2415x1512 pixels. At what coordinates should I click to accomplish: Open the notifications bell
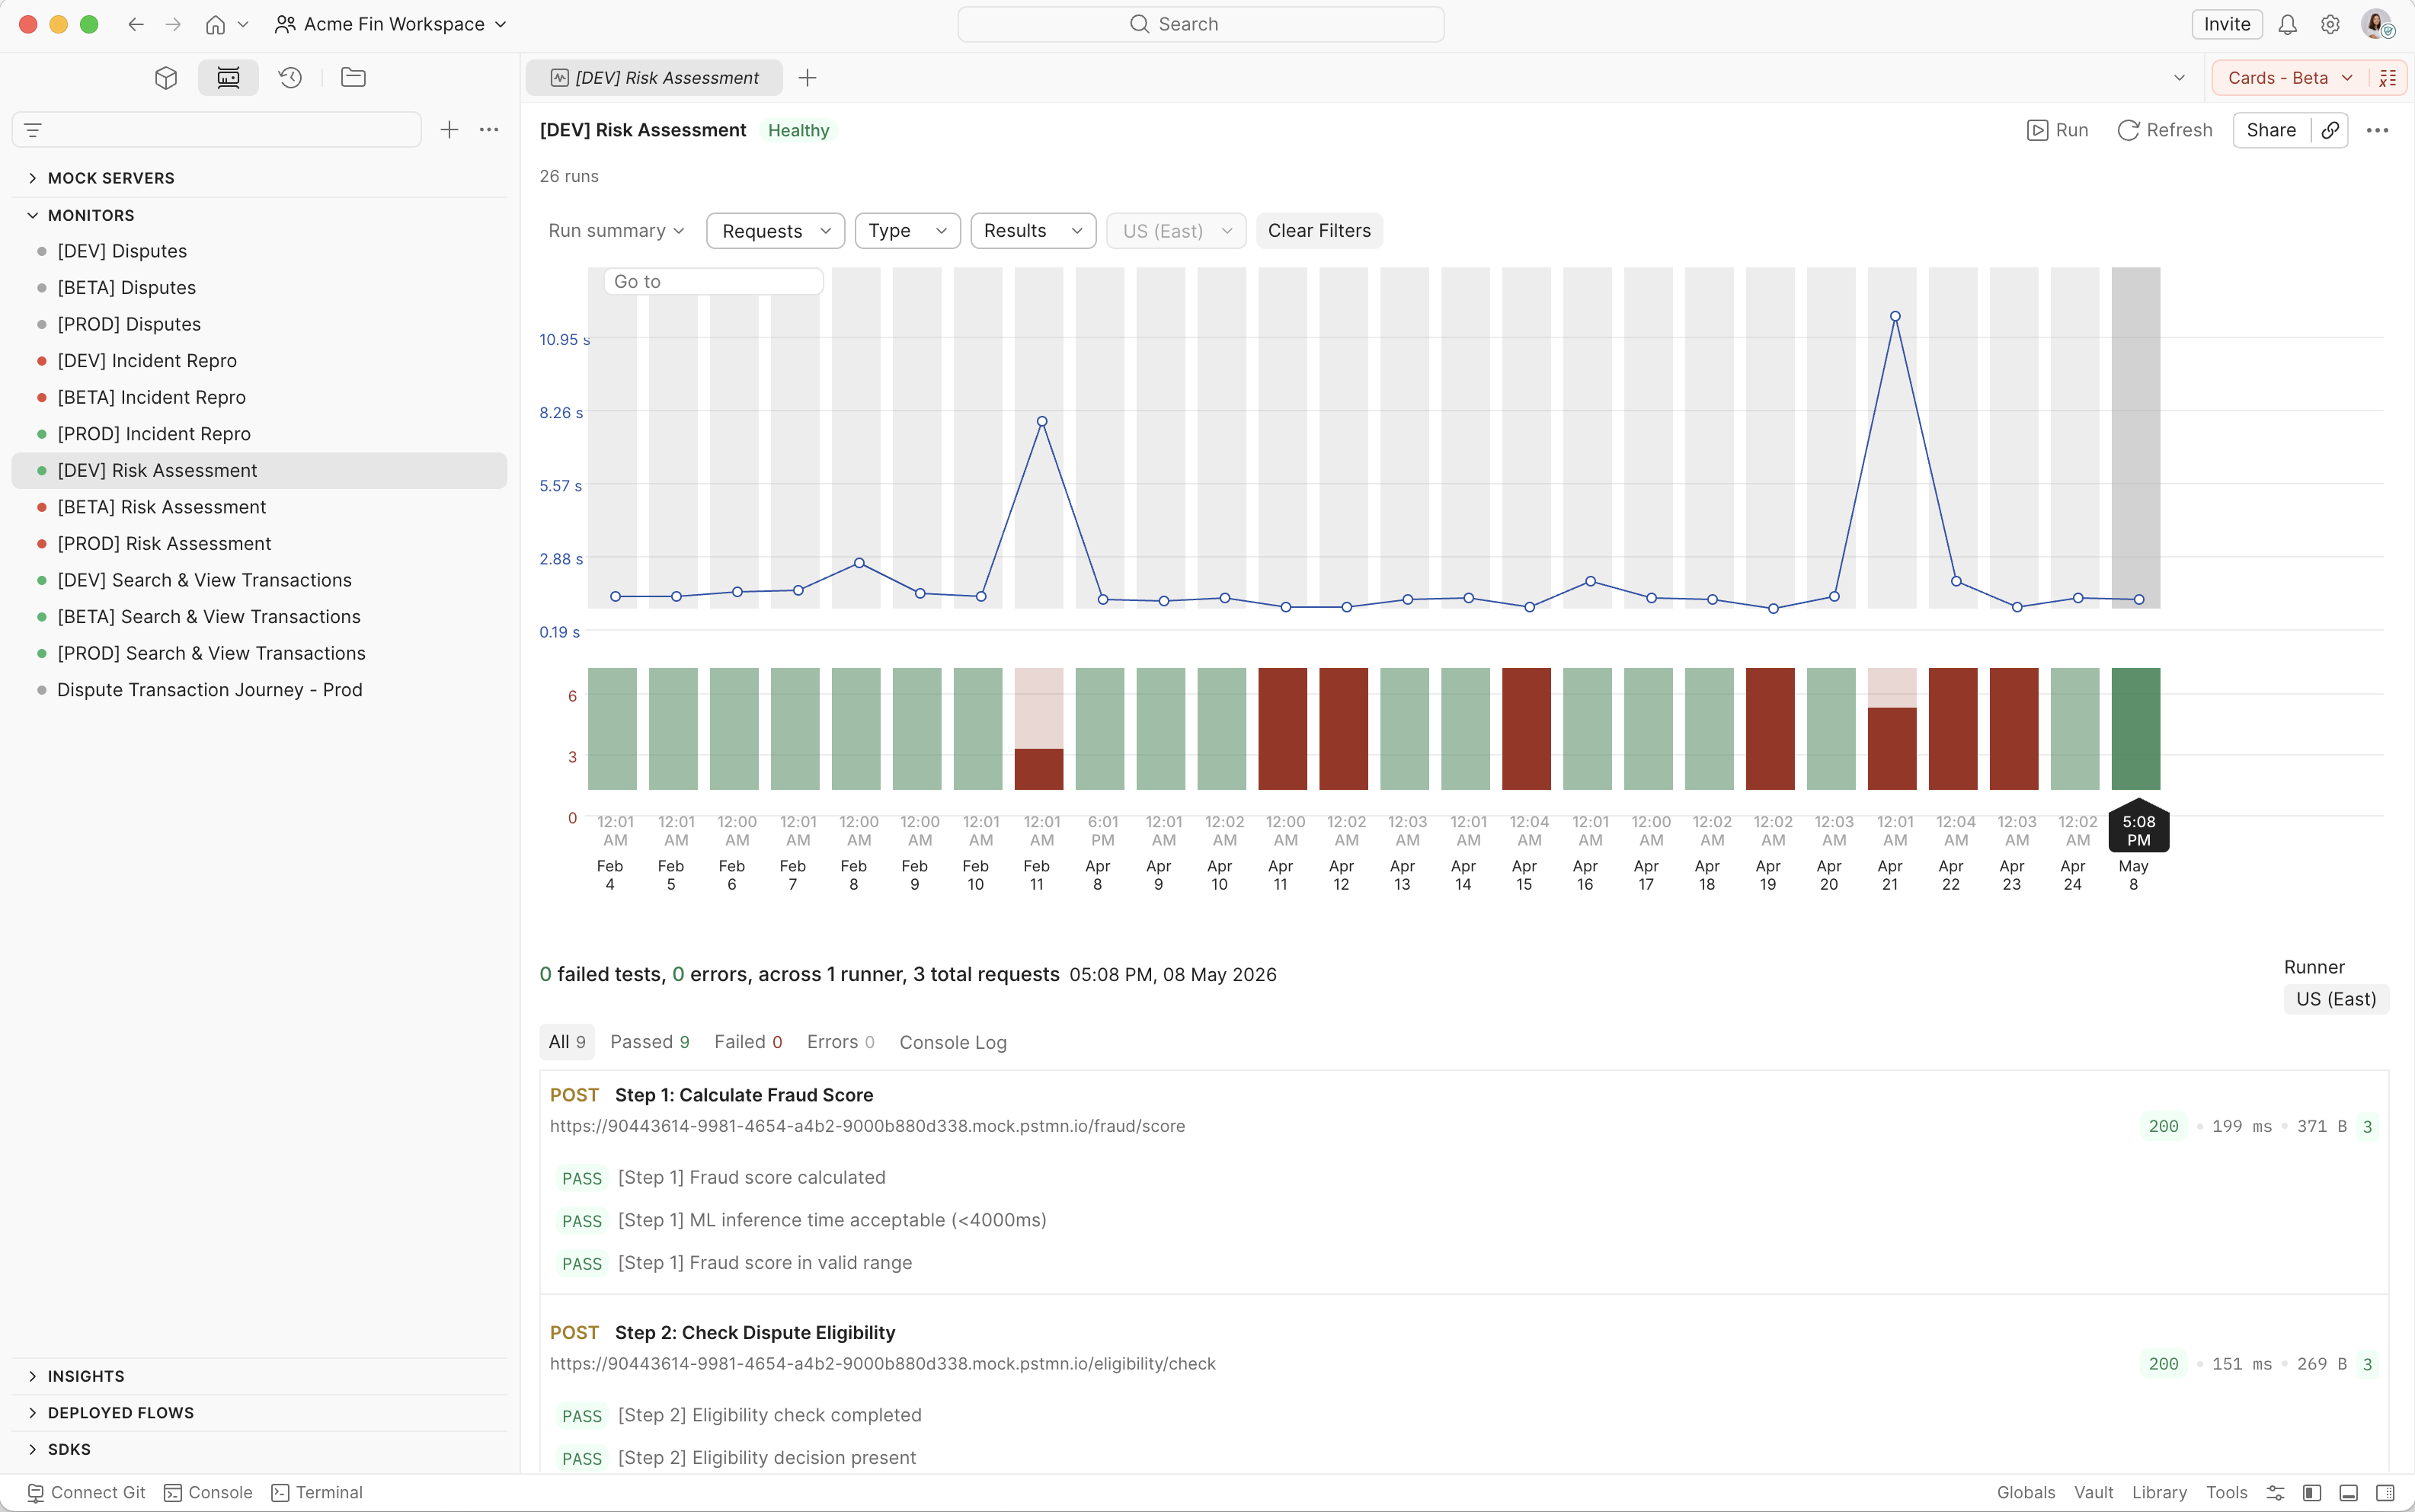click(2287, 24)
